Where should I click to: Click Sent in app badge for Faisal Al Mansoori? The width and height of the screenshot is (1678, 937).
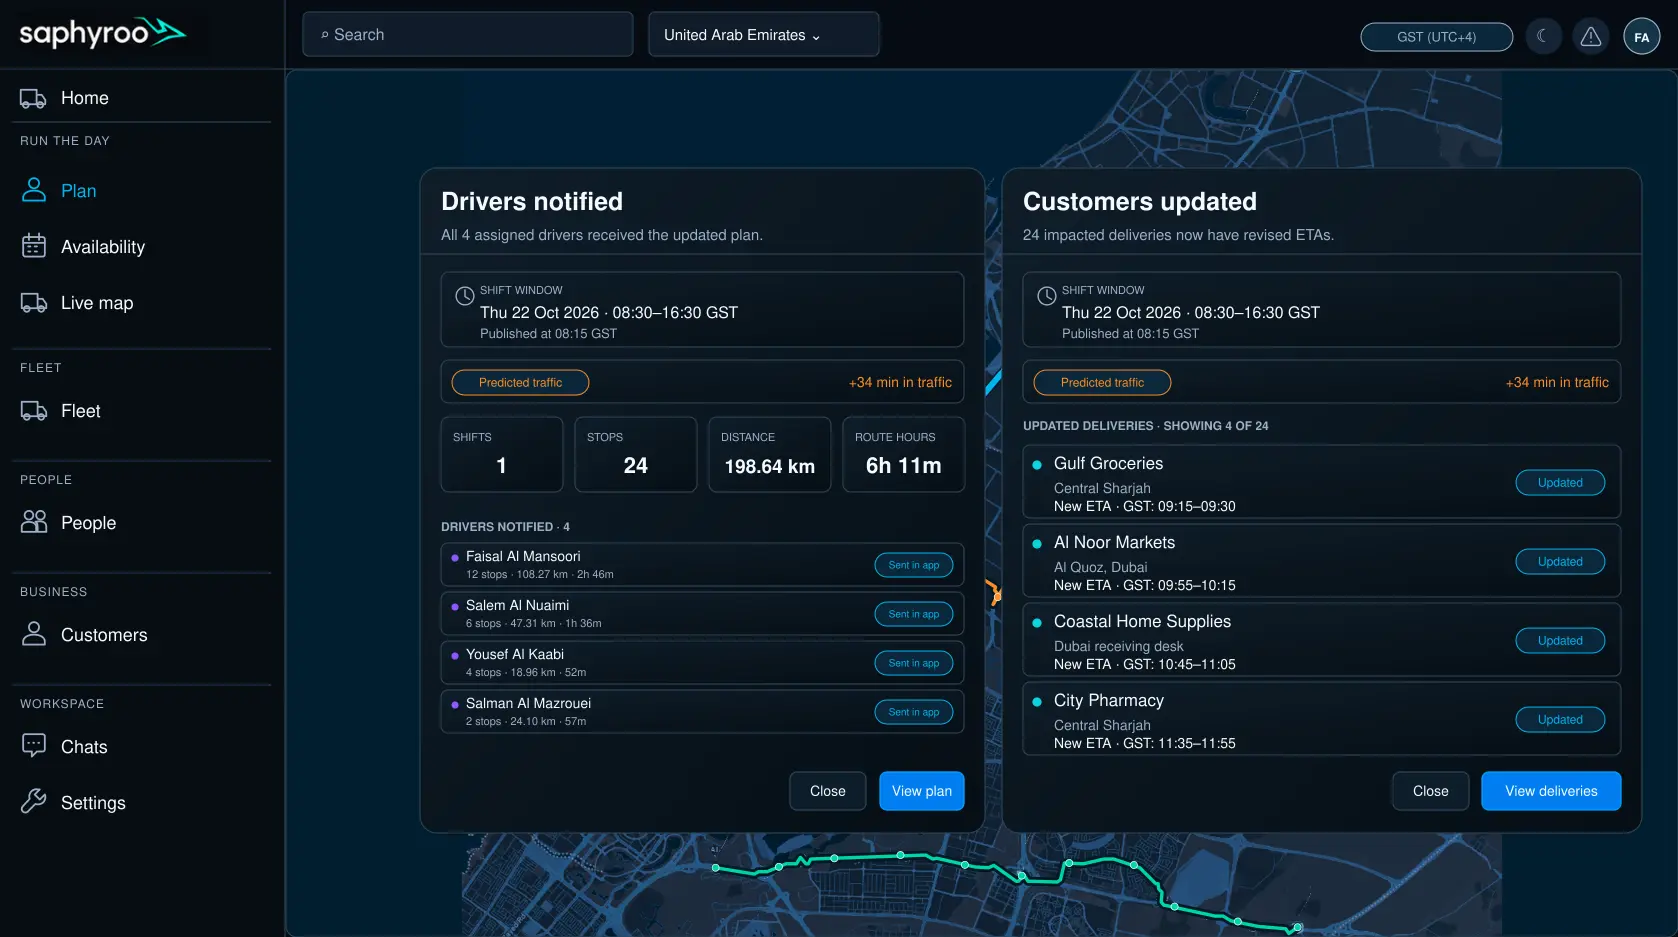point(914,565)
